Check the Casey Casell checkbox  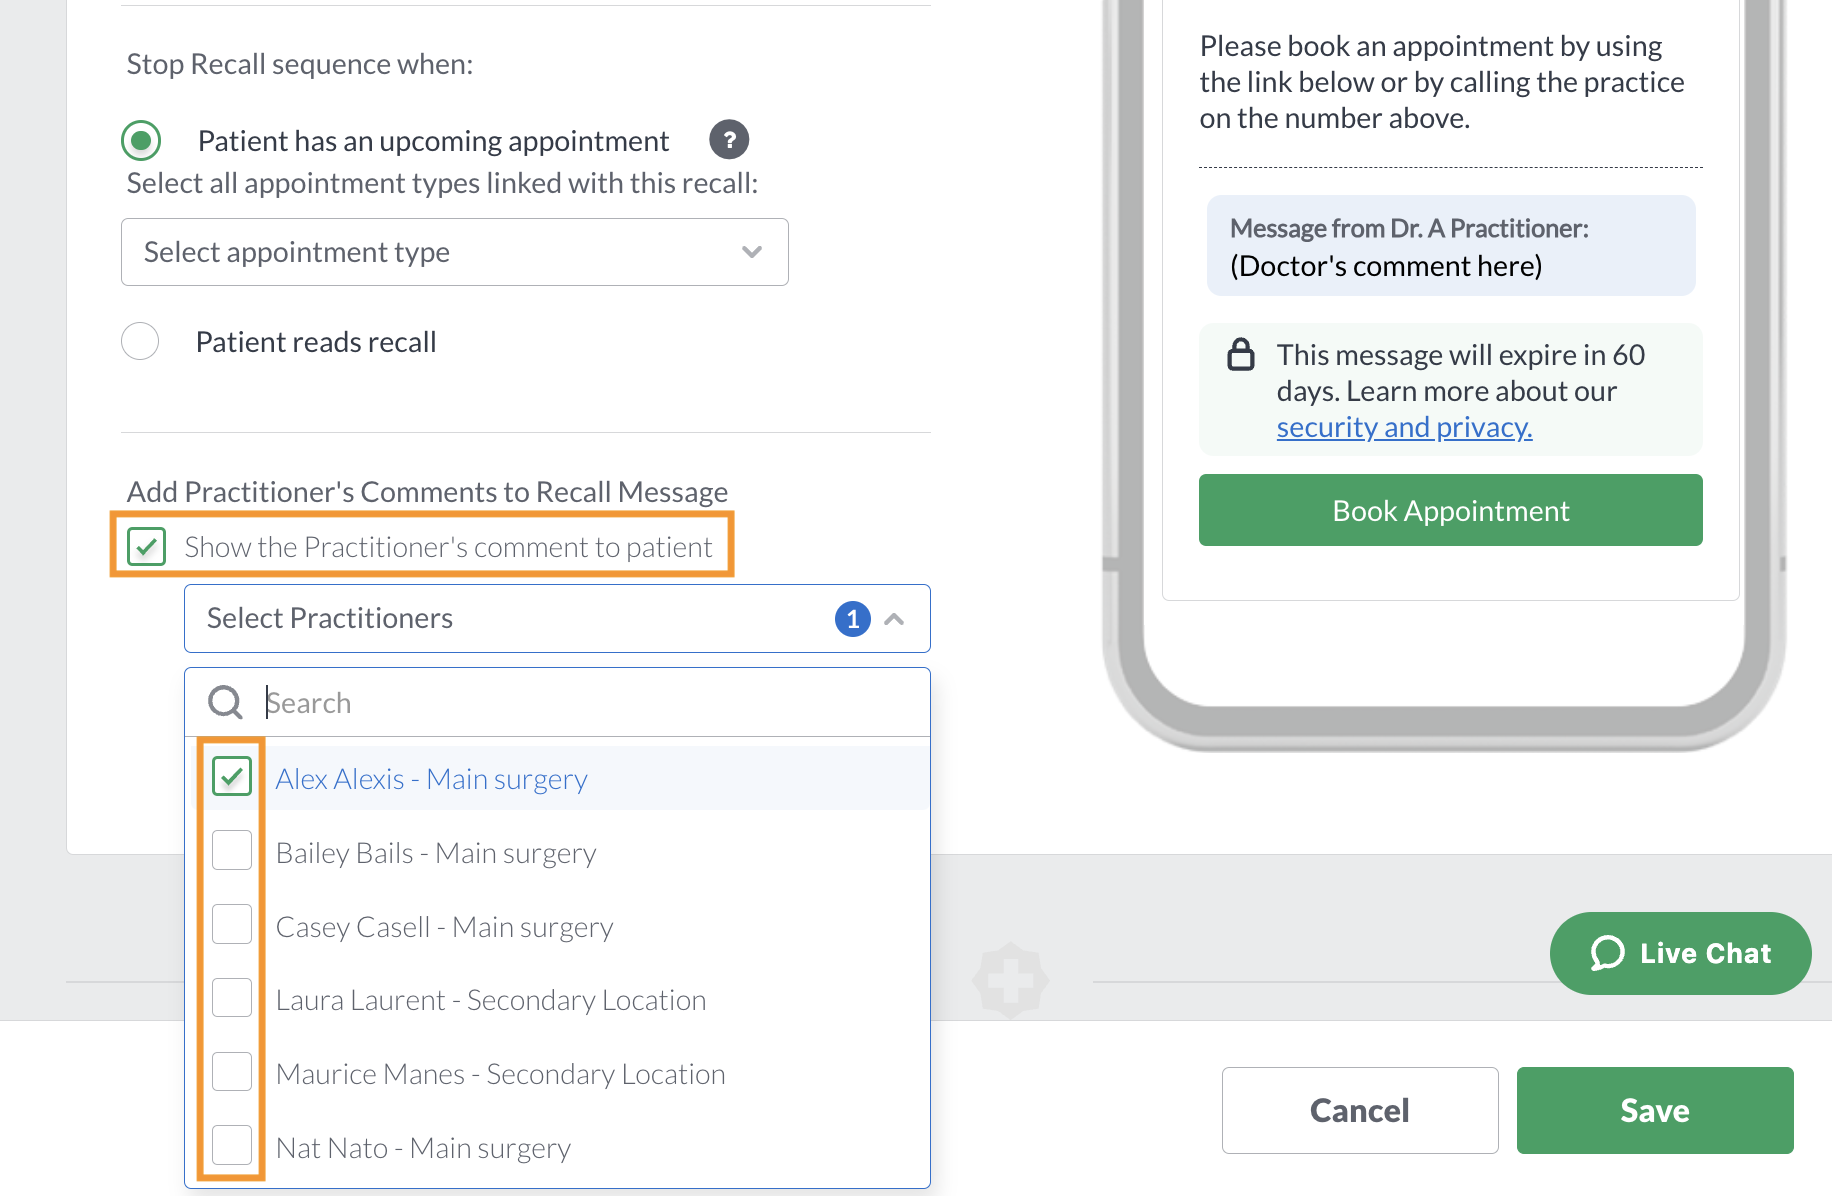[232, 925]
